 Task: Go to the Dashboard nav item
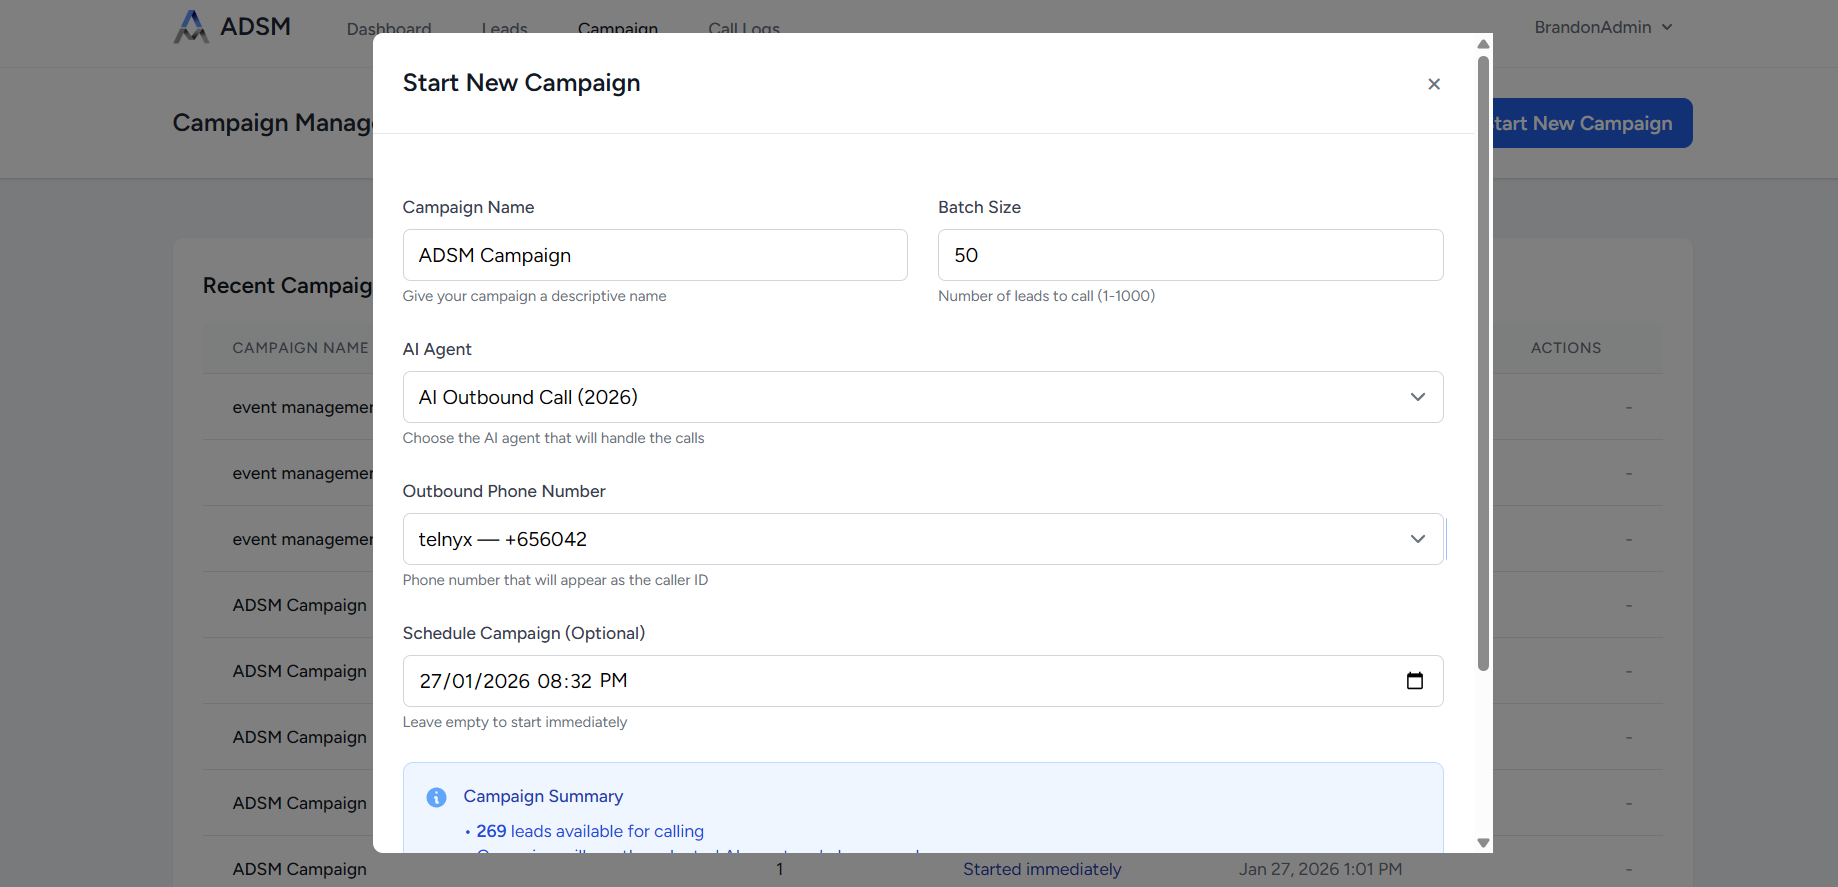click(389, 29)
